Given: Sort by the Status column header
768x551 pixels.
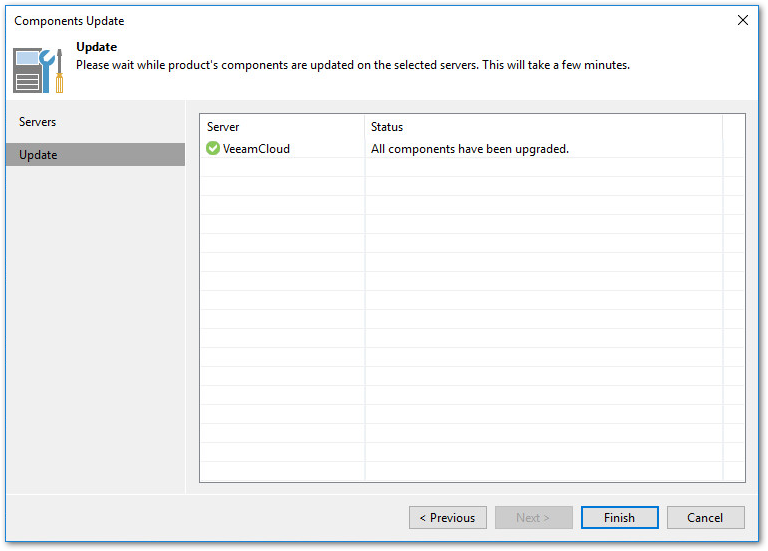Looking at the screenshot, I should [543, 127].
